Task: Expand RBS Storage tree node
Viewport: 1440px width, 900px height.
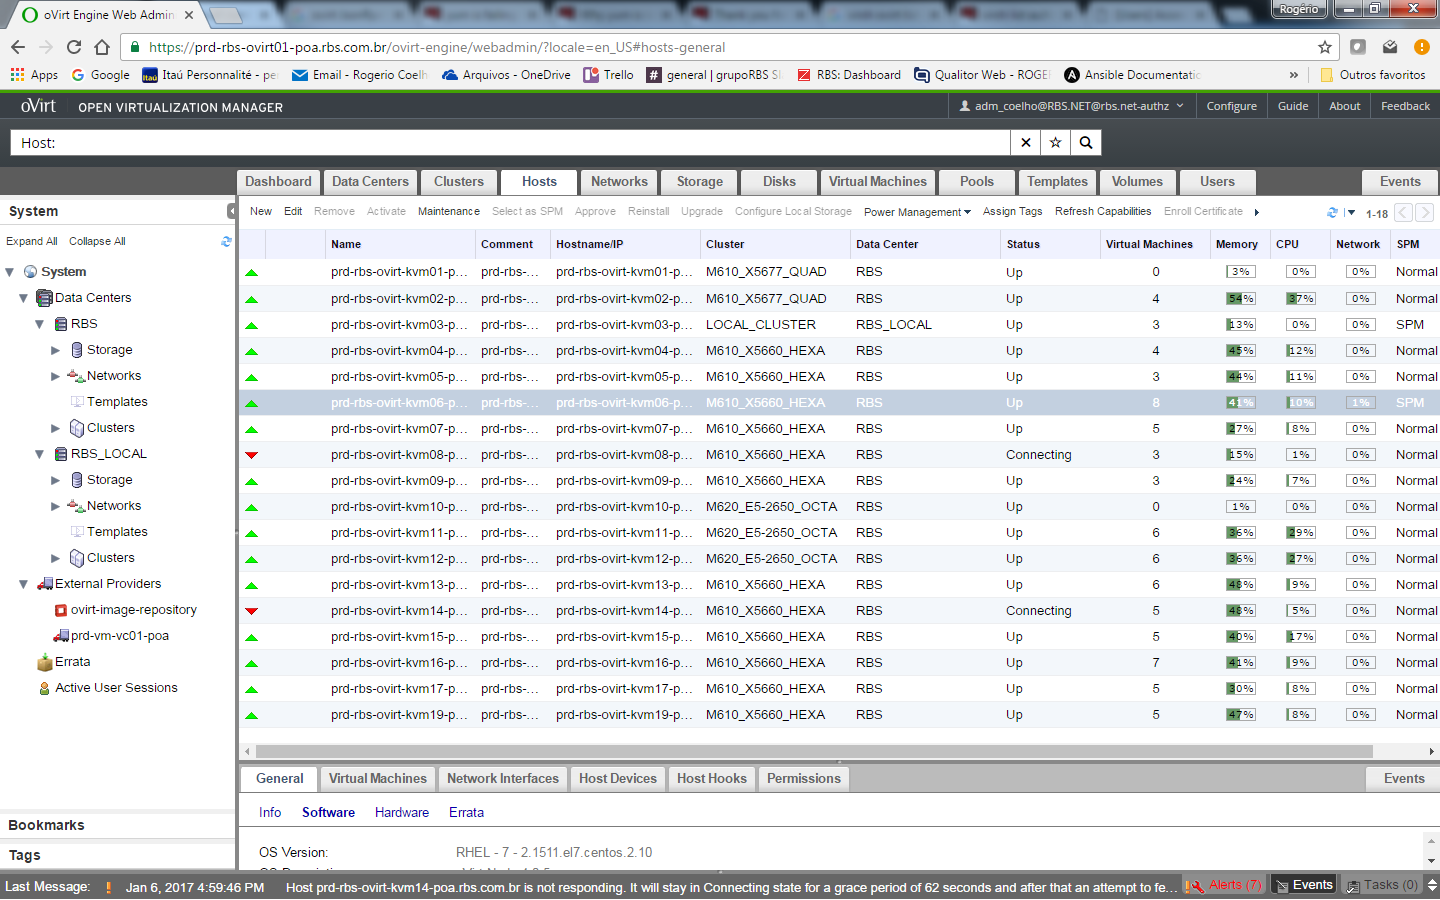Action: [x=56, y=350]
